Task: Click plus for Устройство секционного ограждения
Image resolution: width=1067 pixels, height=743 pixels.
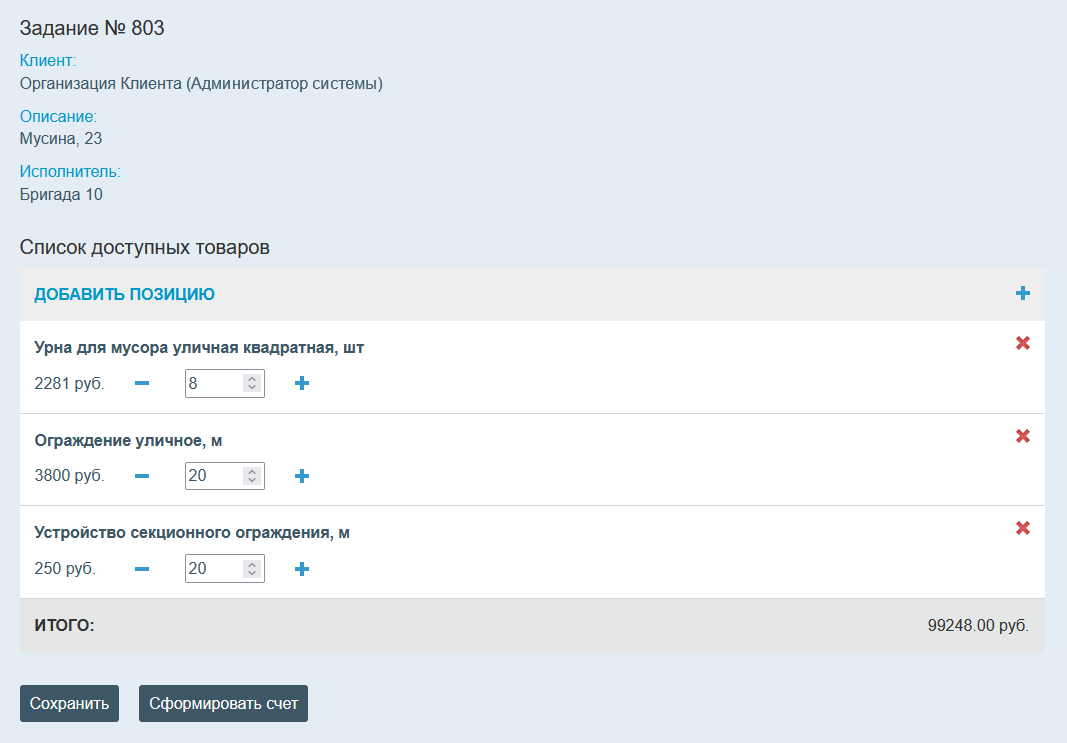Action: pyautogui.click(x=302, y=569)
